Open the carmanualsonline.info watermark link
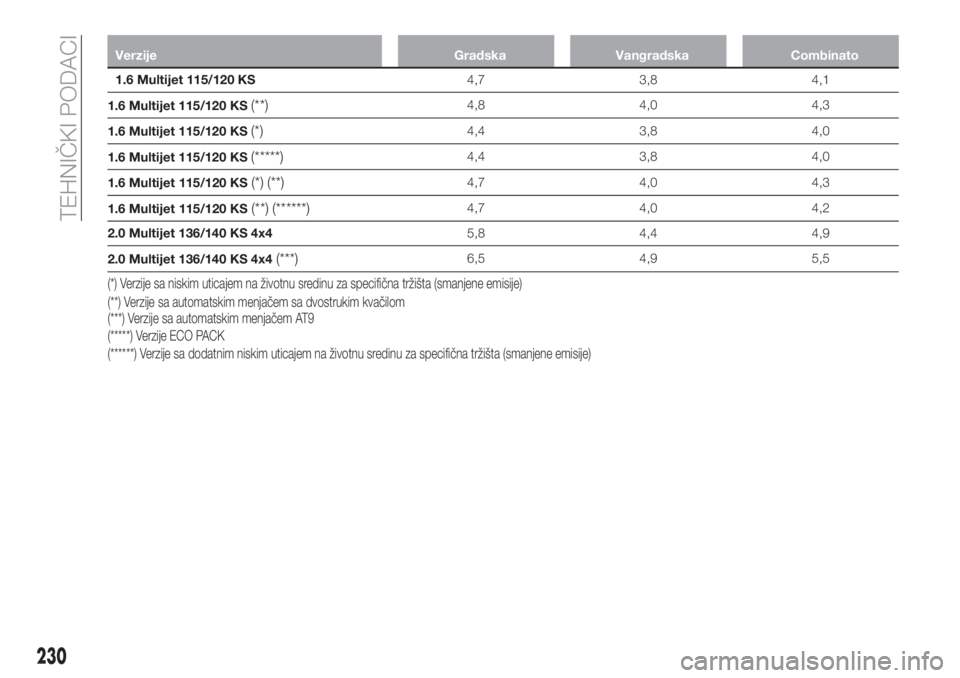Viewport: 960px width, 678px height. coord(812,661)
